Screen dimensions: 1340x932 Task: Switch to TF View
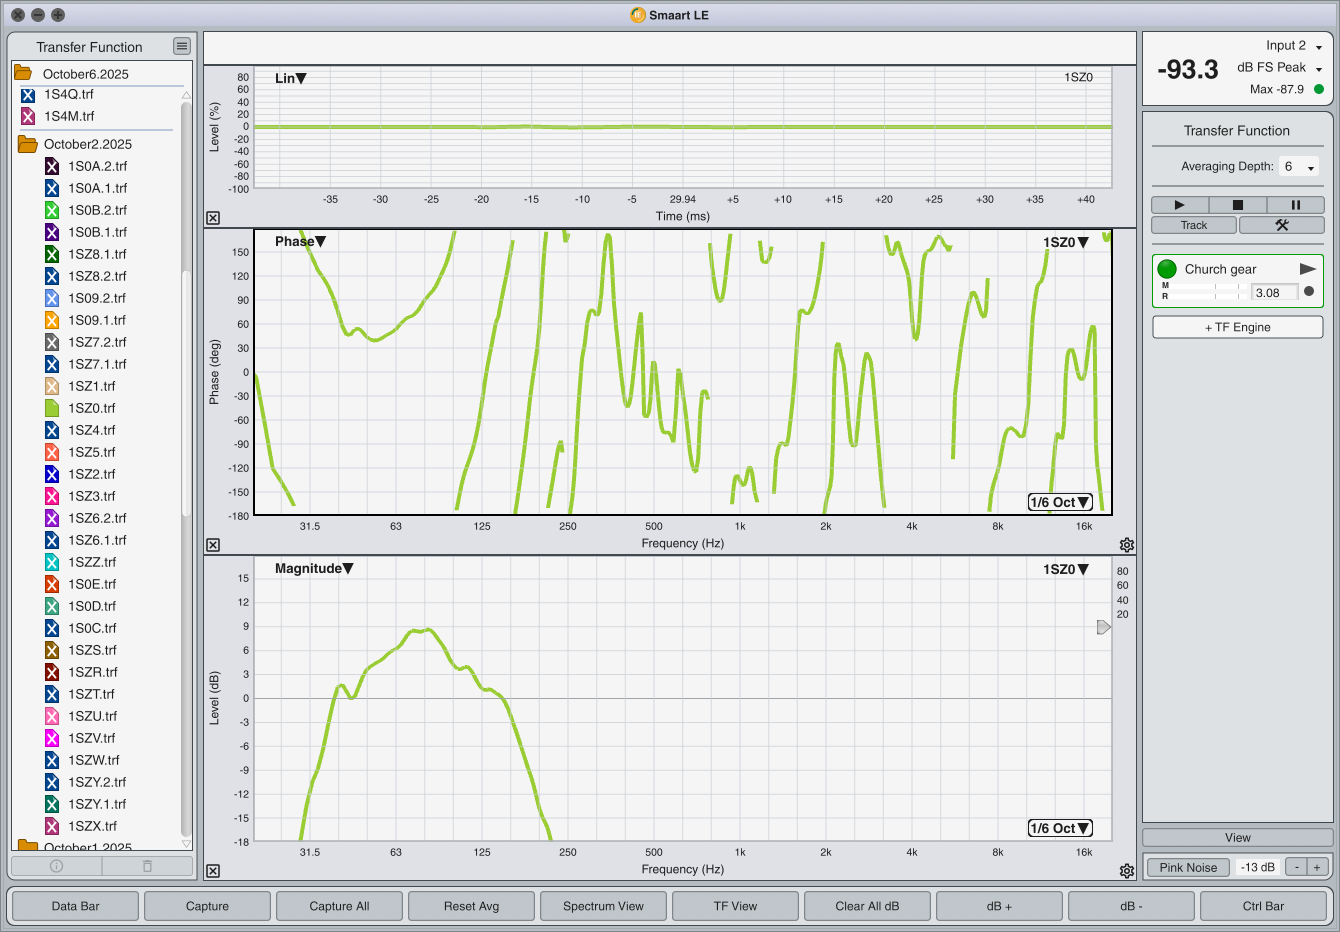[x=735, y=906]
